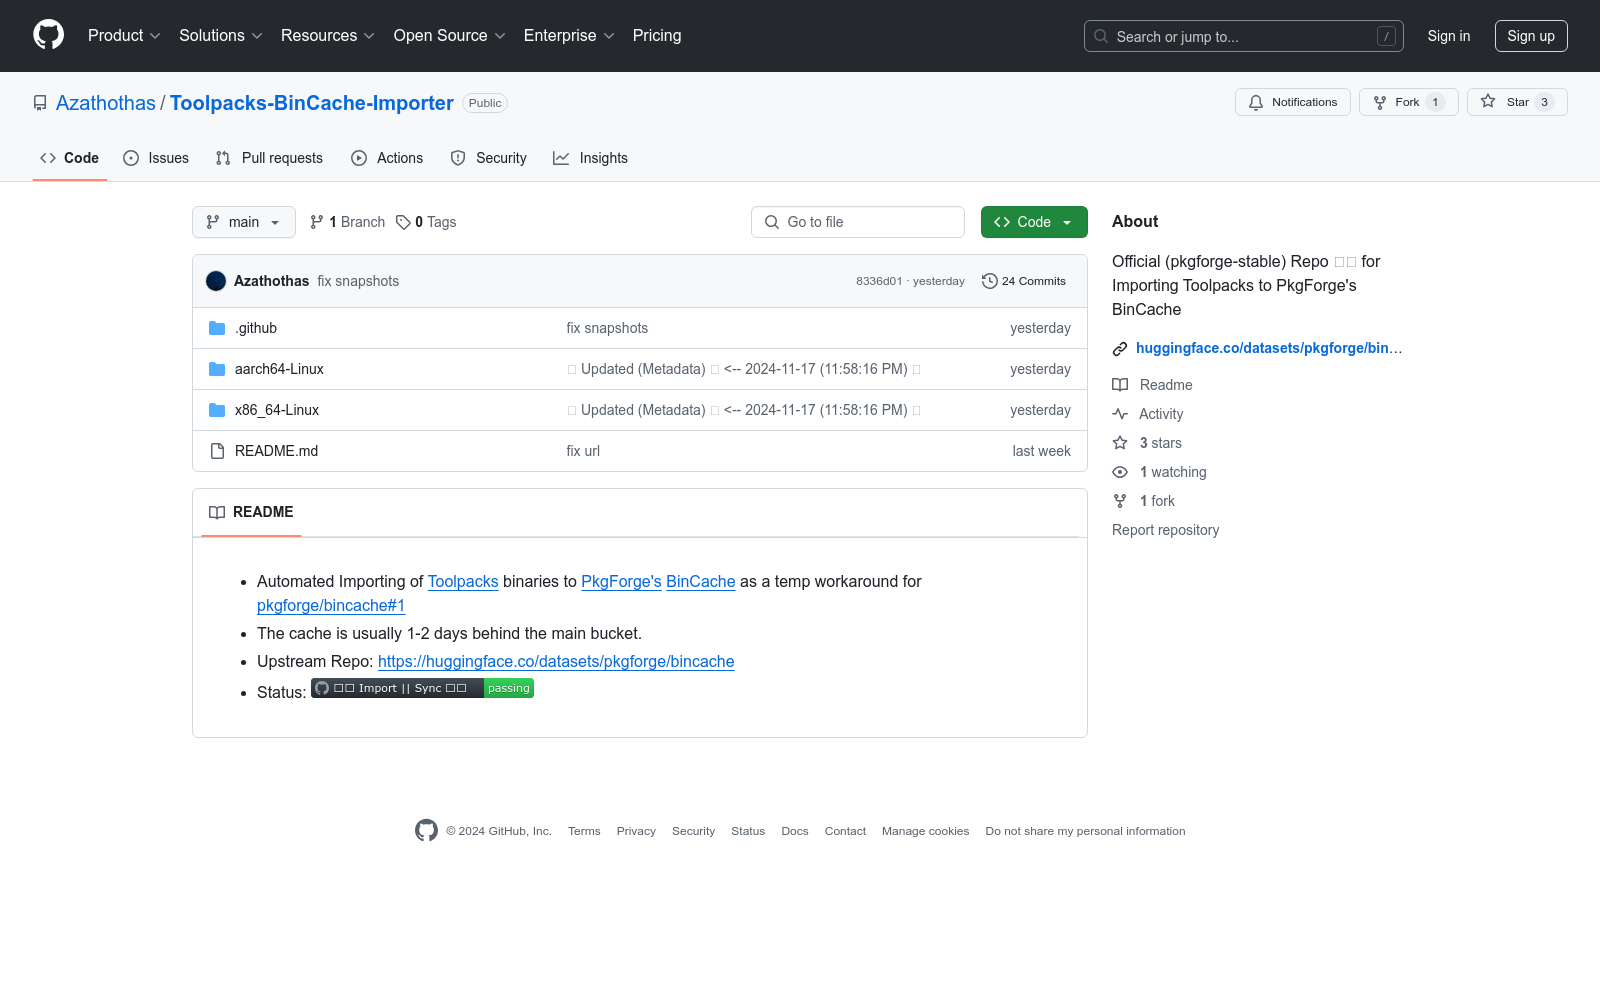Screen dimensions: 1600x1000
Task: Open the Azathothas owner profile link
Action: pos(106,103)
